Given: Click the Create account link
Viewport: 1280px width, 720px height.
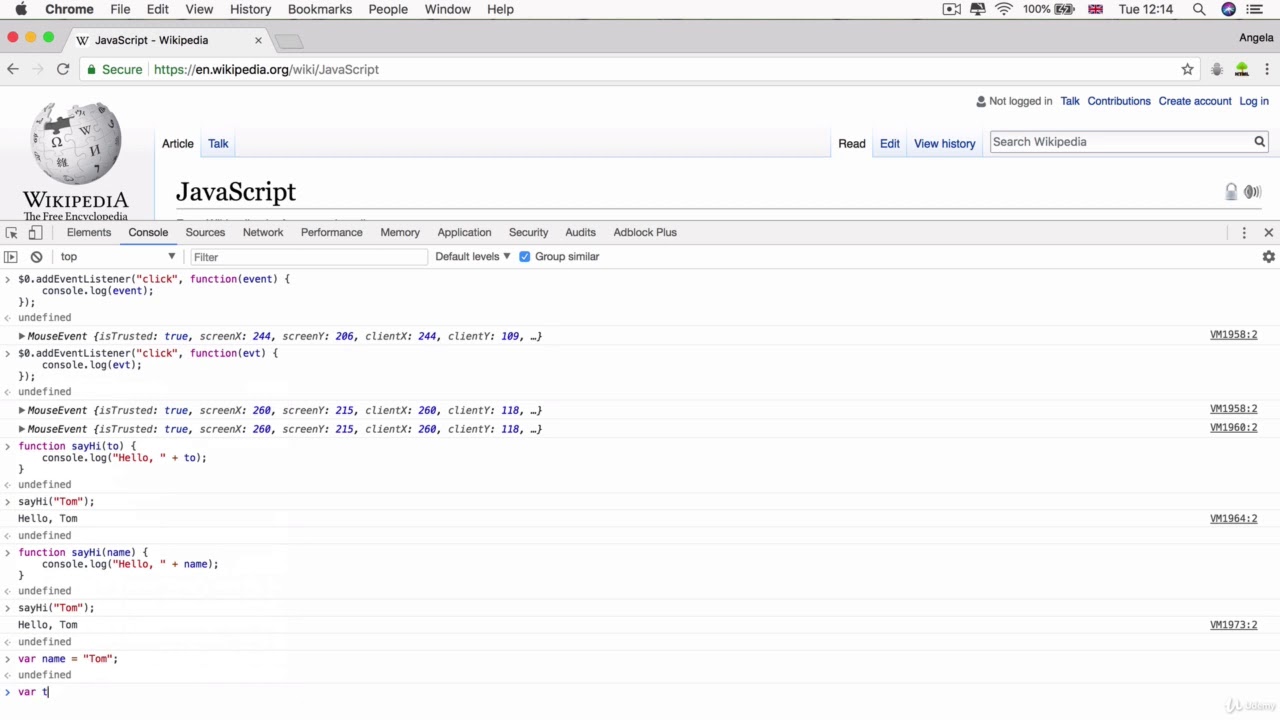Looking at the screenshot, I should pos(1195,101).
